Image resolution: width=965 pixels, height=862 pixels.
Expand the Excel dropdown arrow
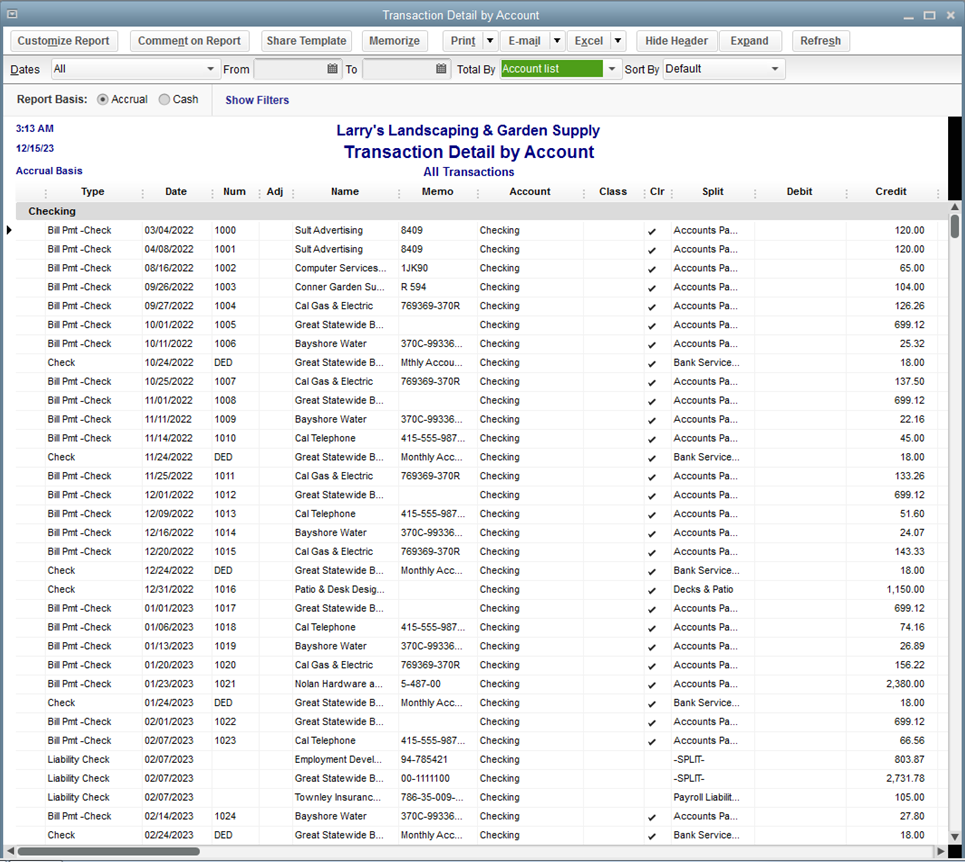pyautogui.click(x=617, y=41)
